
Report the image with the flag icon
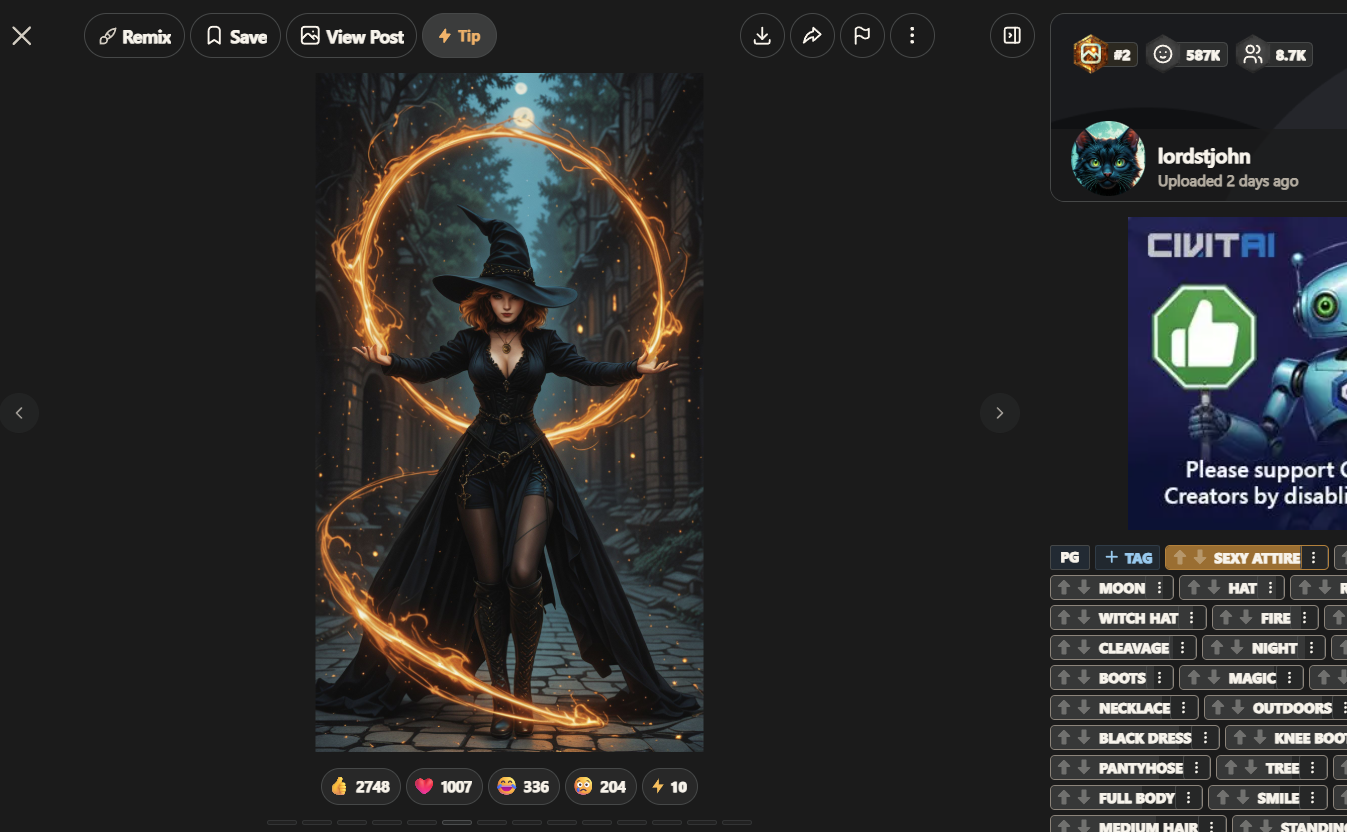coord(862,36)
